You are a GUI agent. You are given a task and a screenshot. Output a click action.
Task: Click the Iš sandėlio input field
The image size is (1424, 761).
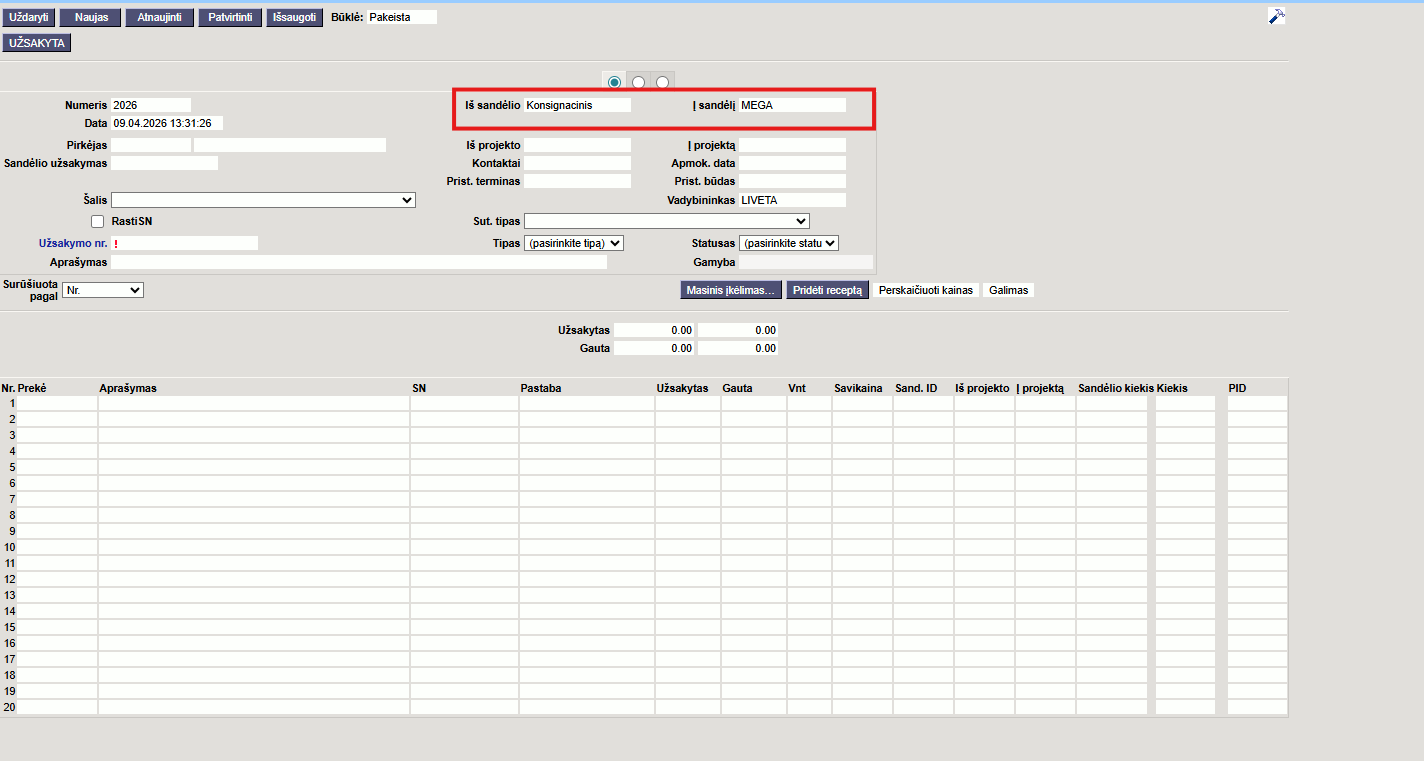(577, 105)
